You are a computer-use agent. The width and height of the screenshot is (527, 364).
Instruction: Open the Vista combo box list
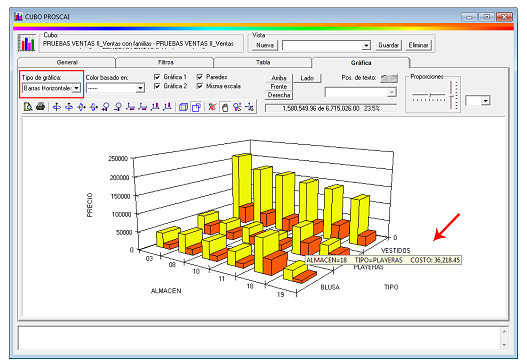click(x=366, y=45)
